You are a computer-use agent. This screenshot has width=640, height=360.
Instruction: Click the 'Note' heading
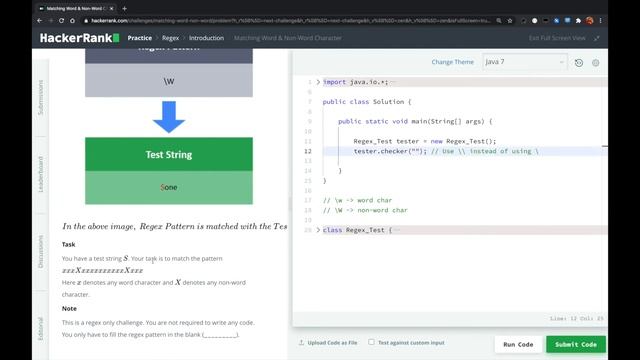69,309
